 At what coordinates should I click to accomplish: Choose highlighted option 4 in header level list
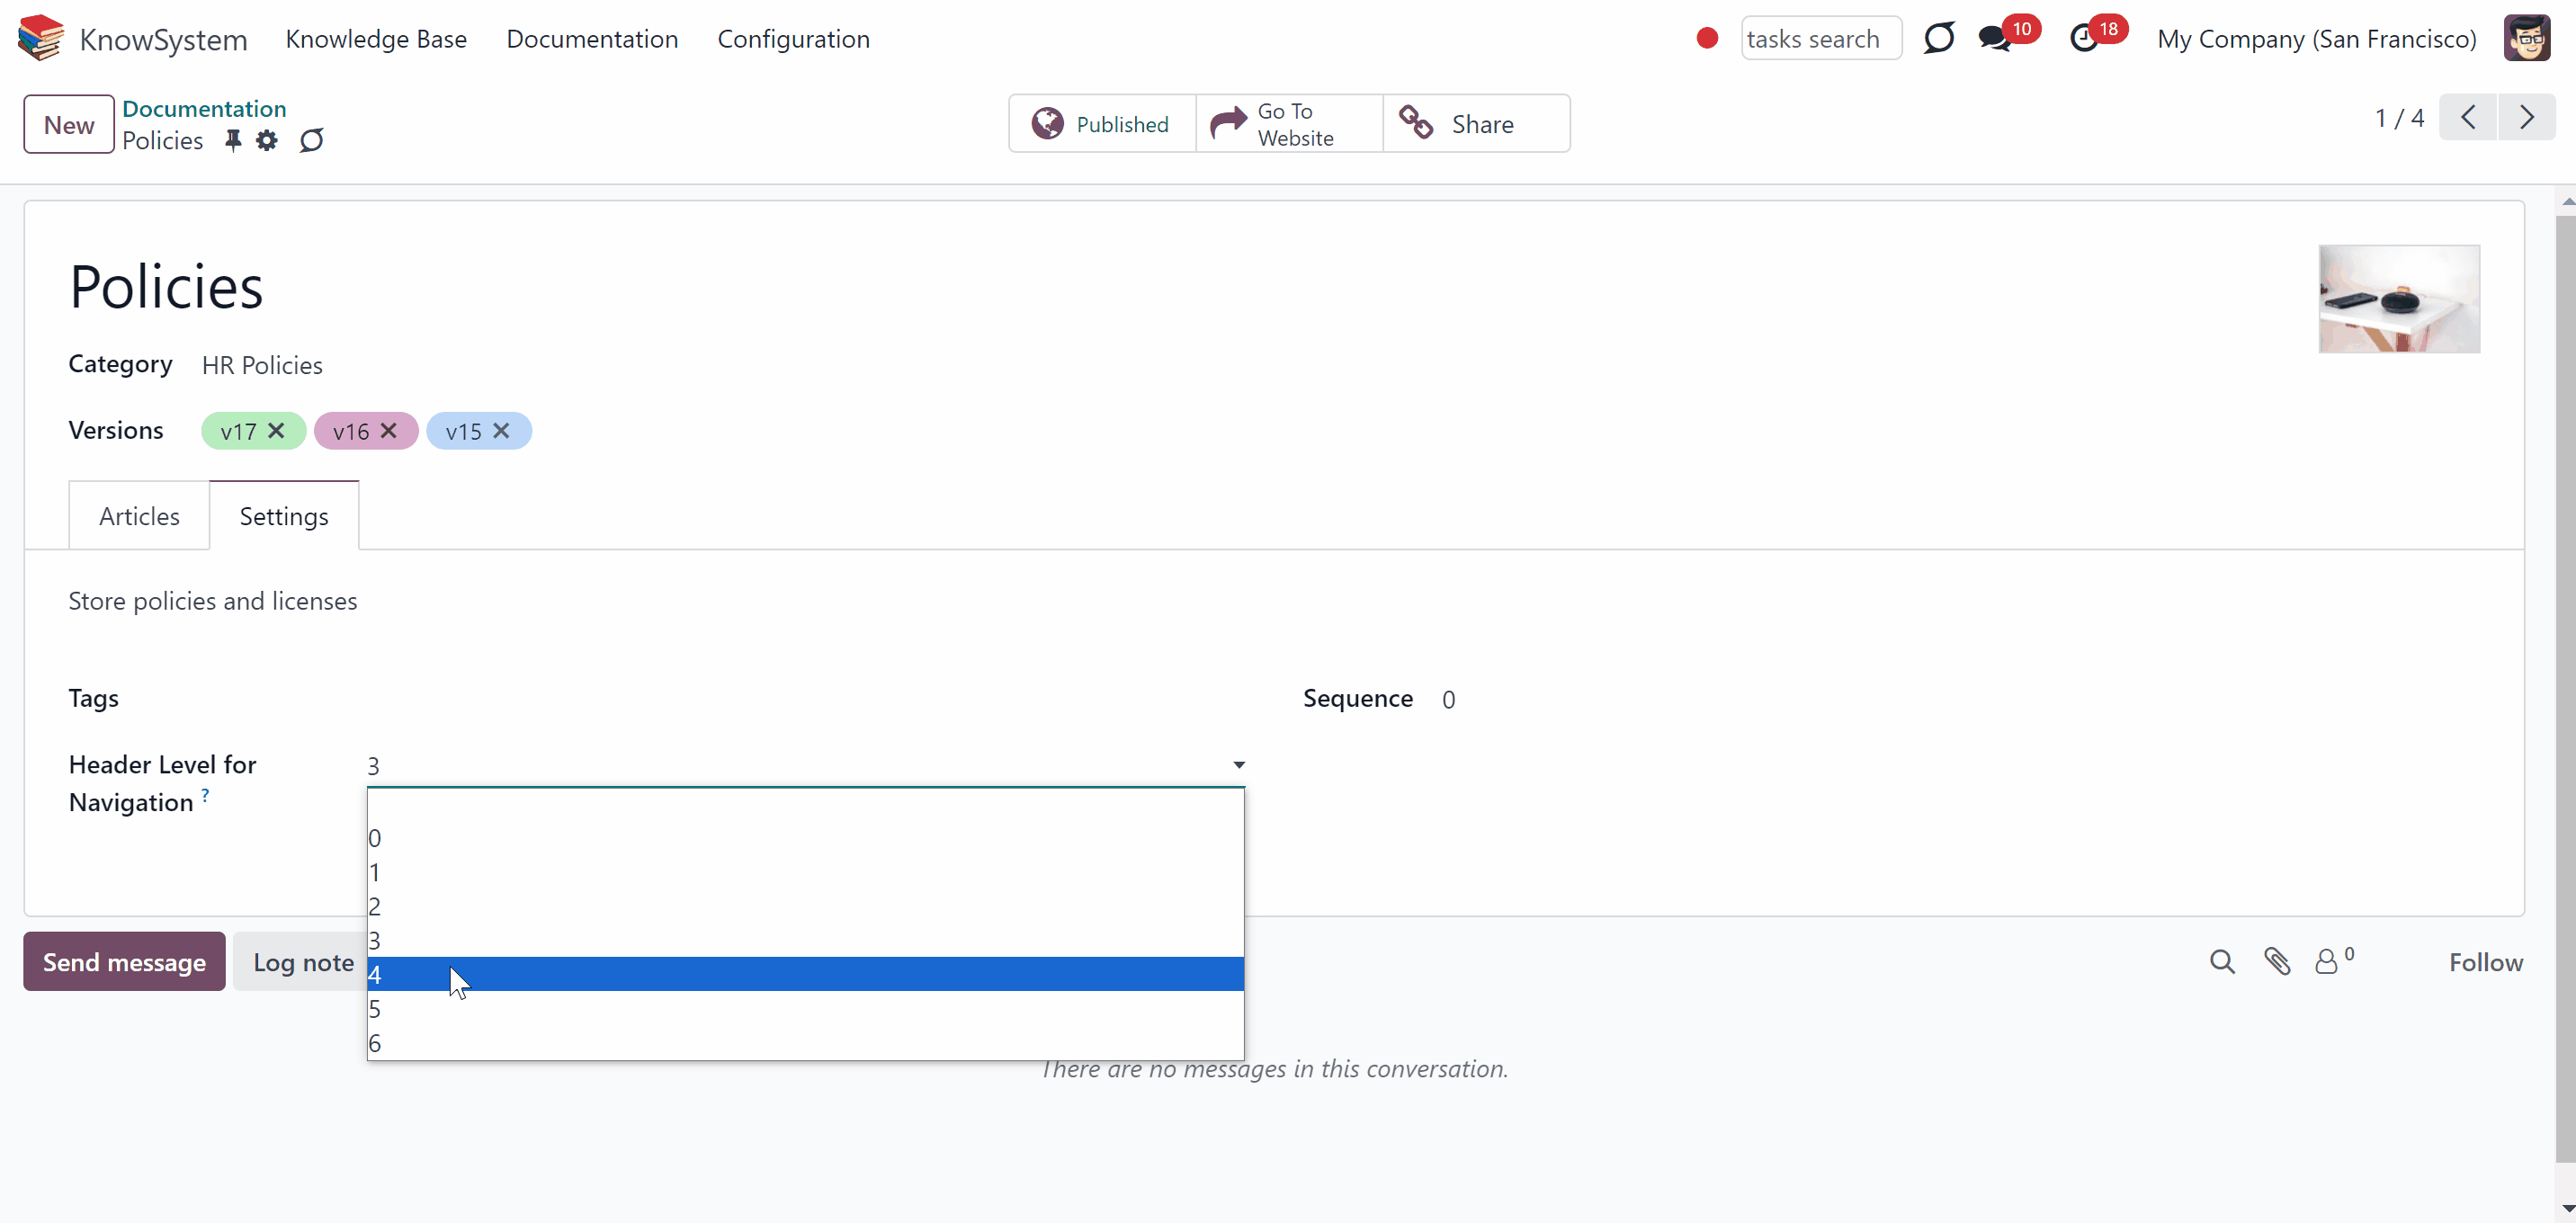click(806, 974)
